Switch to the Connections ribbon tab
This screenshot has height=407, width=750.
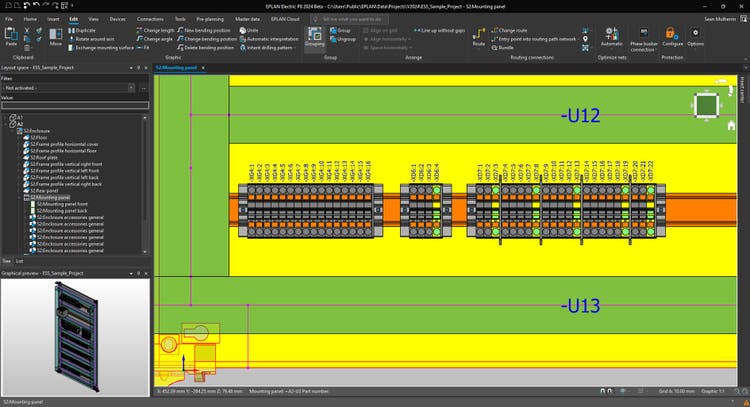pos(150,19)
